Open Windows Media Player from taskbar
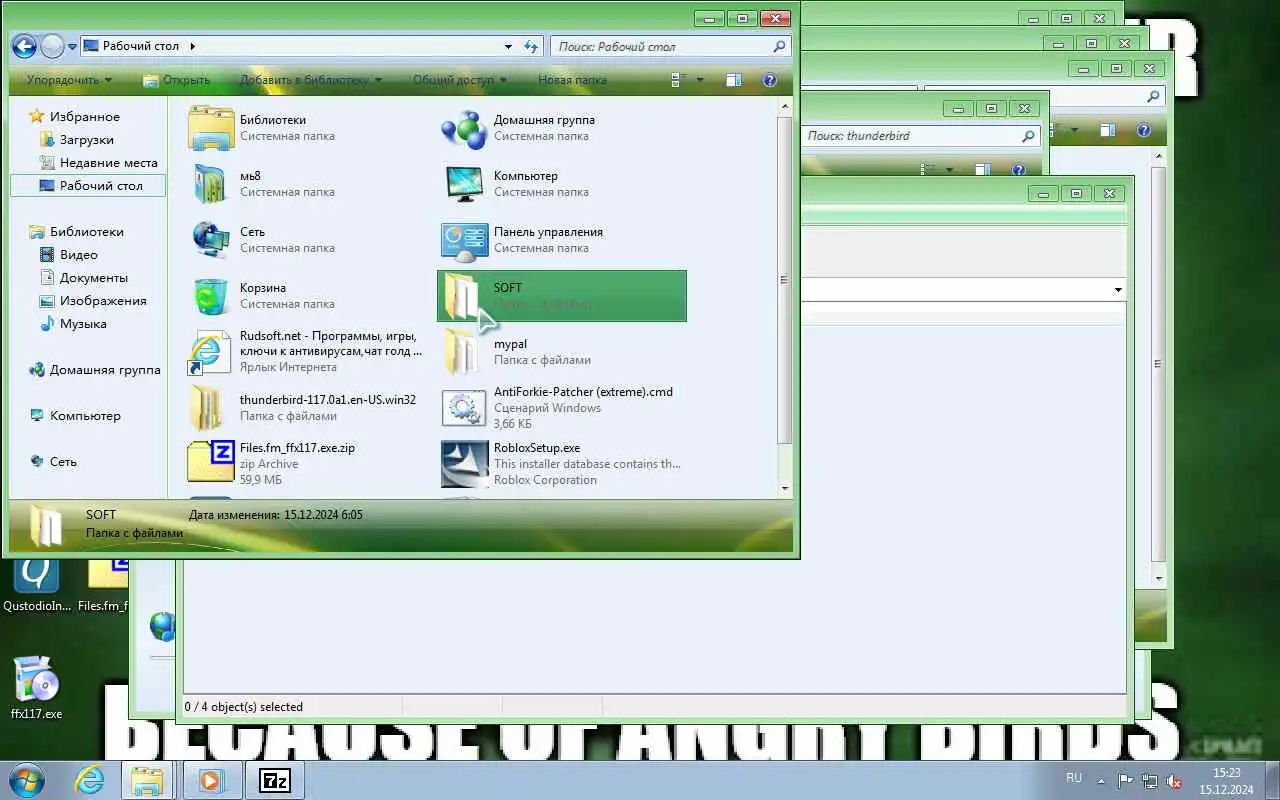This screenshot has height=800, width=1280. point(211,780)
